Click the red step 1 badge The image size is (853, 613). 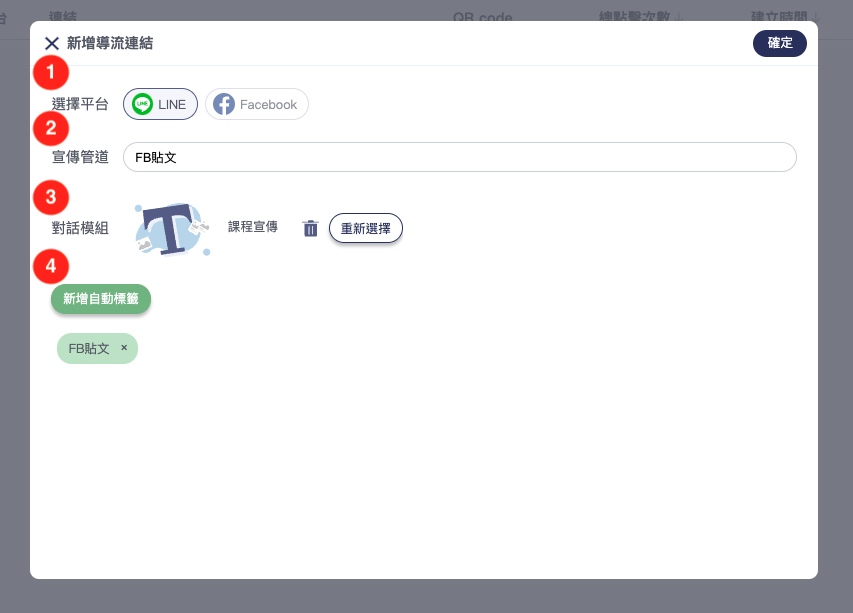pos(51,72)
